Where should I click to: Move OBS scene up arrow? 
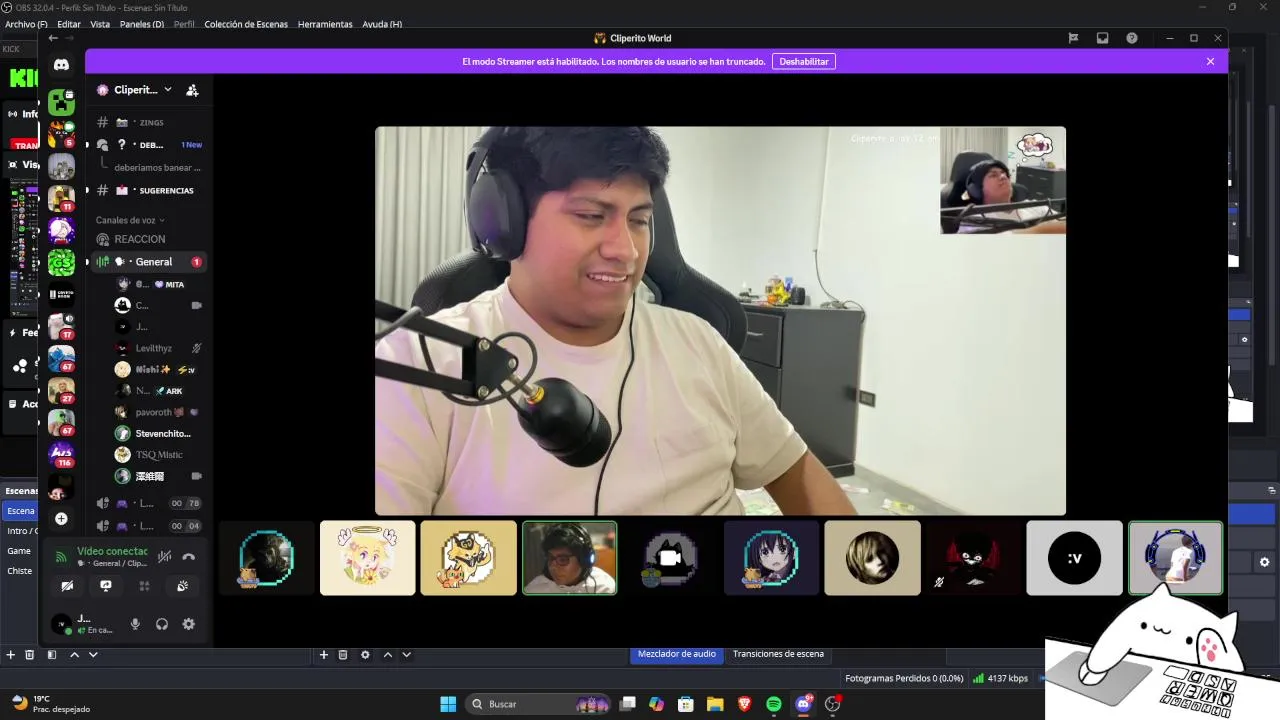[74, 655]
